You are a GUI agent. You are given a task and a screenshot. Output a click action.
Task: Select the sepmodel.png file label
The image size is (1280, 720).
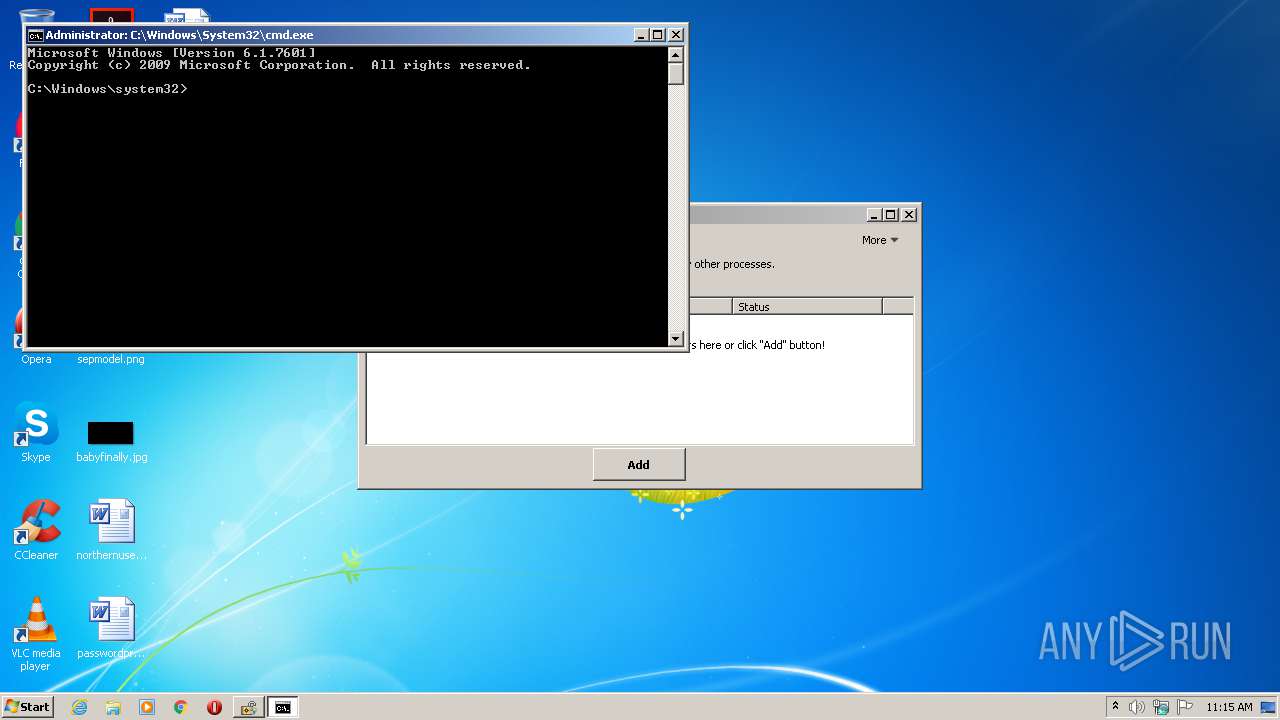(111, 359)
